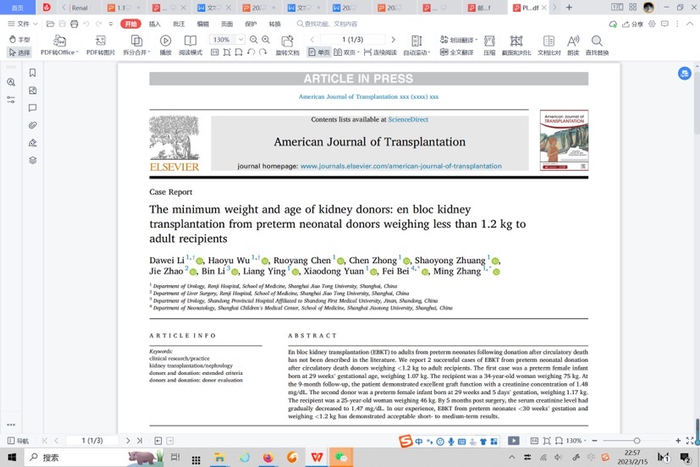Open 查找替换 find and replace
The height and width of the screenshot is (467, 700).
point(597,45)
